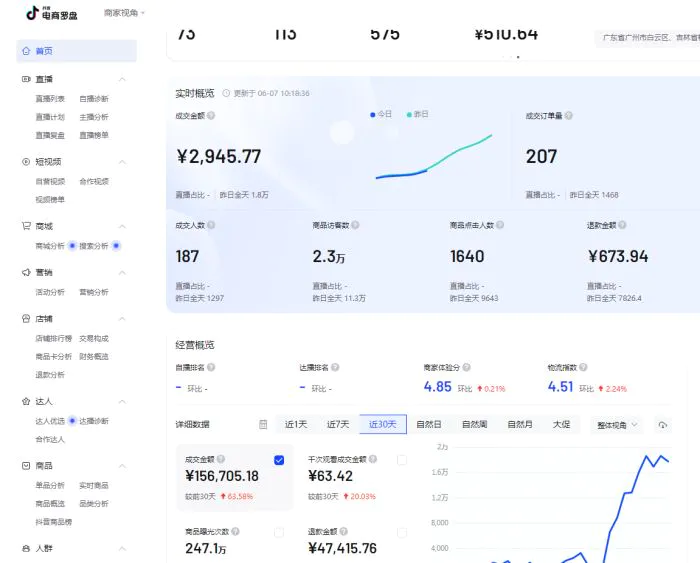Check the 退款金额 ¥47,415.76 checkbox
The width and height of the screenshot is (700, 563).
(402, 532)
